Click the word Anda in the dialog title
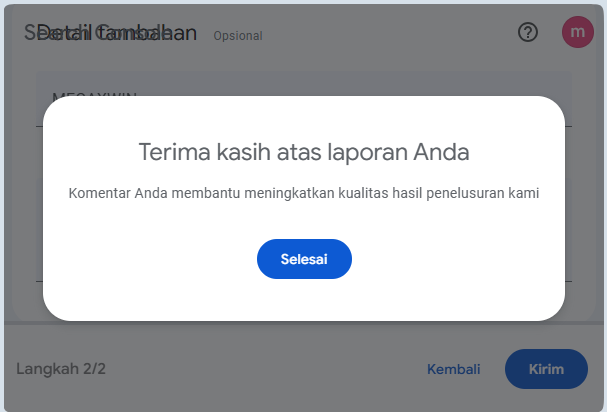The height and width of the screenshot is (412, 607). pyautogui.click(x=441, y=152)
